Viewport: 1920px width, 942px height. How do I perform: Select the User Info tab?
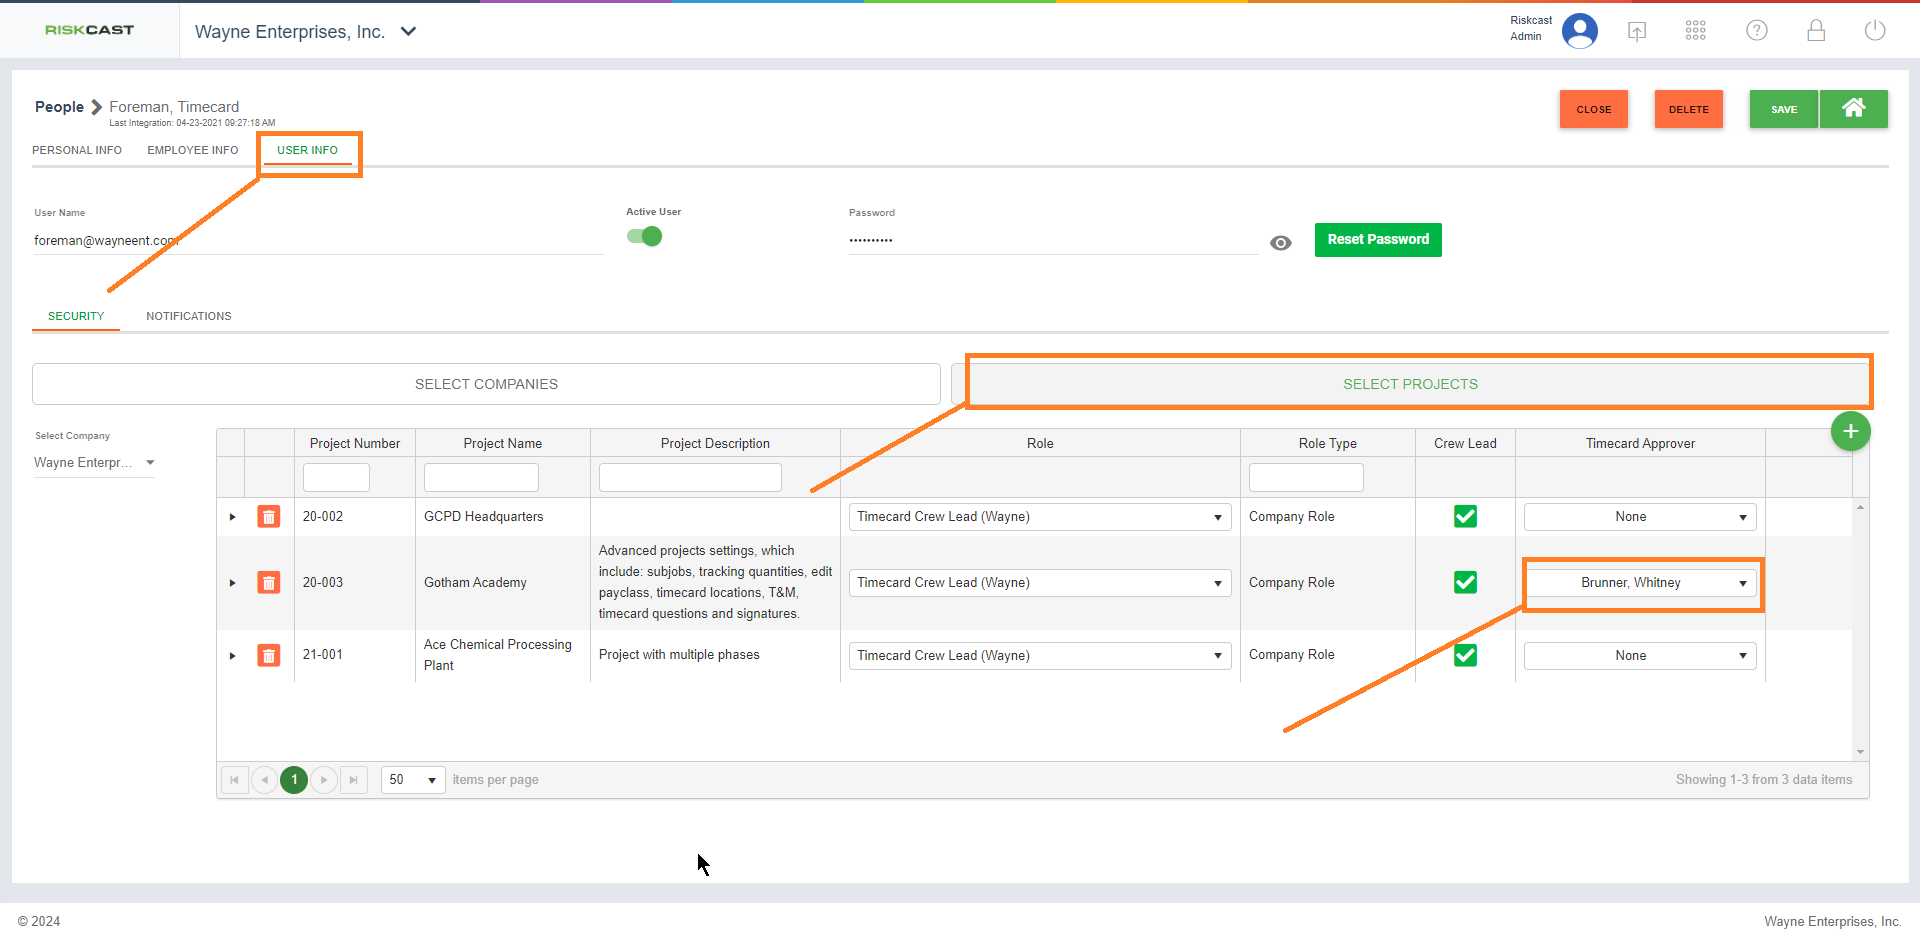(x=308, y=150)
